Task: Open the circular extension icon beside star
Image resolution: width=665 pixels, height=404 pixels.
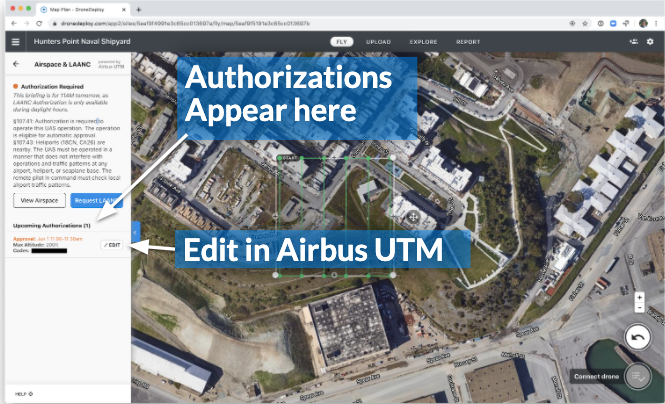Action: coord(601,23)
